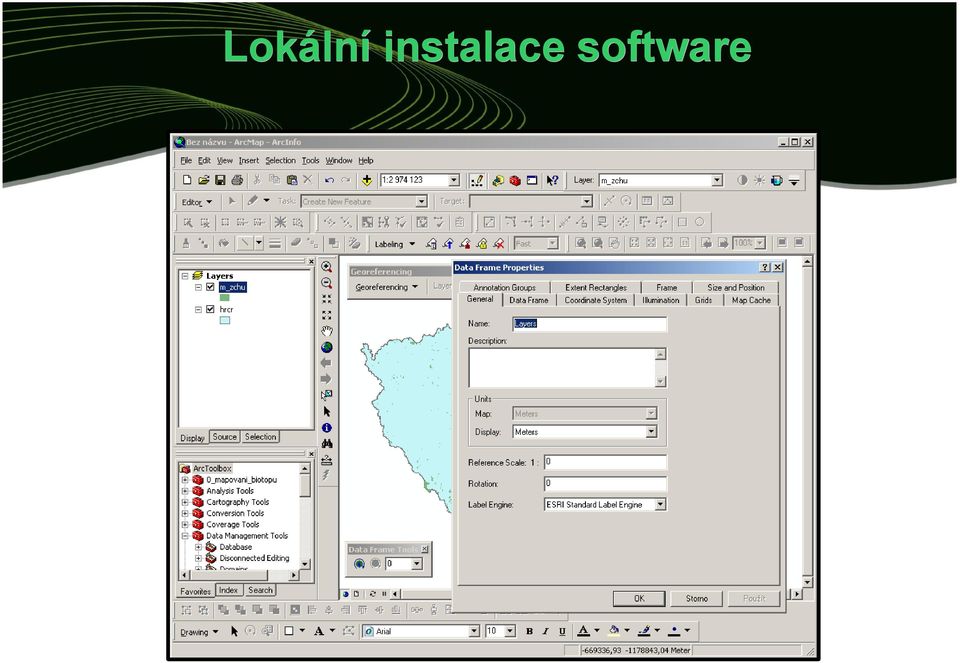Open the Georeferencing dropdown menu
Image resolution: width=960 pixels, height=663 pixels.
pos(386,287)
